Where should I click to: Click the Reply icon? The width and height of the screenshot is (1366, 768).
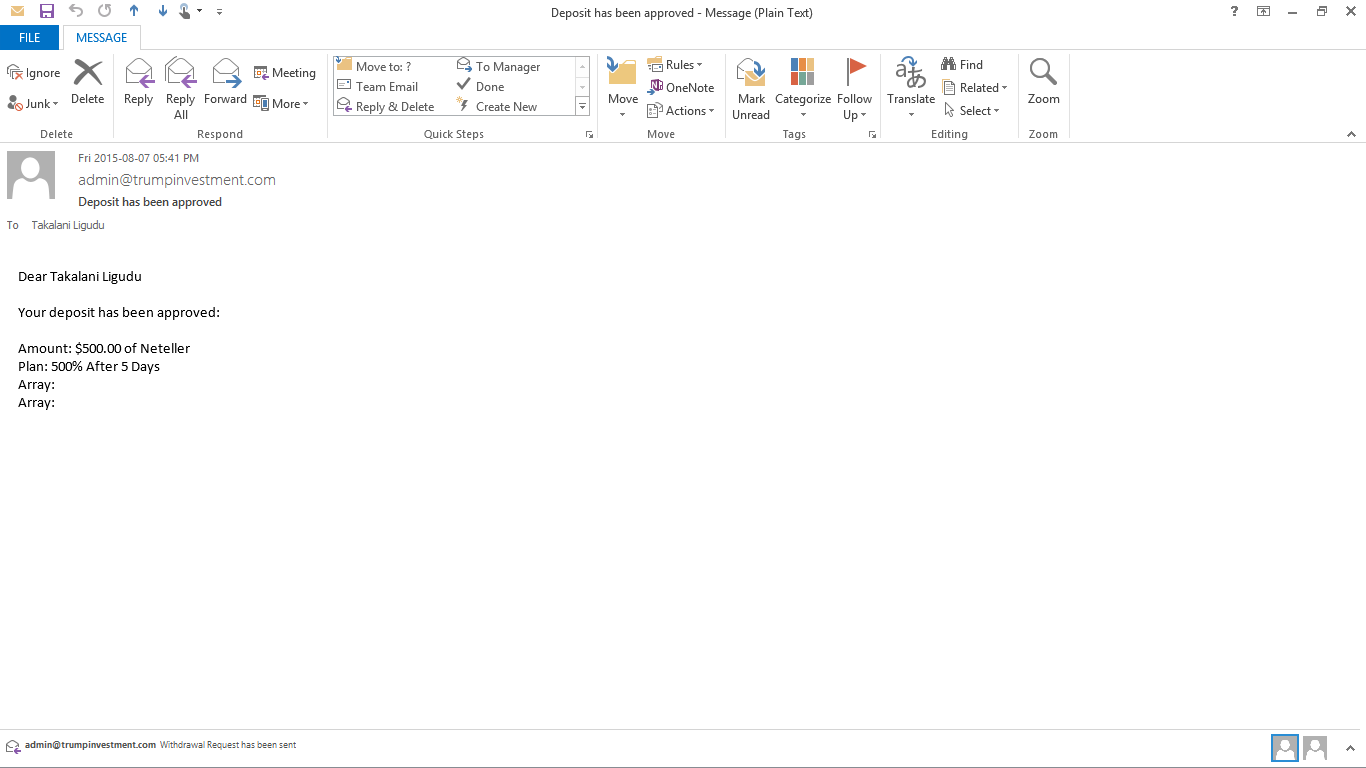pyautogui.click(x=138, y=82)
